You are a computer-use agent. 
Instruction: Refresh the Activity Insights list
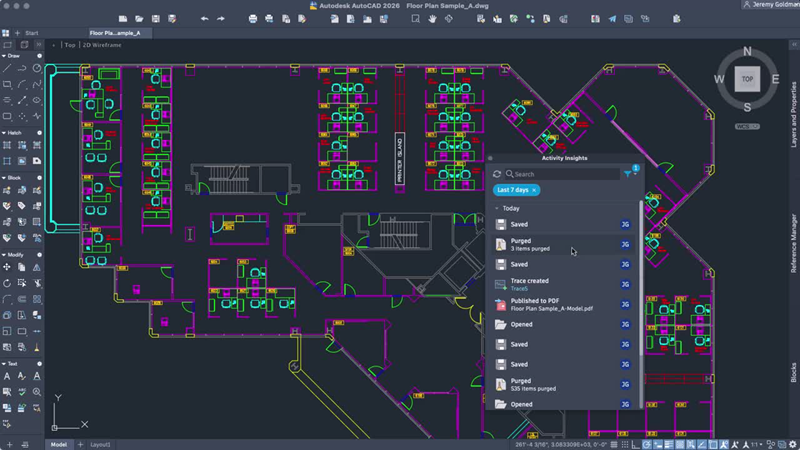pyautogui.click(x=496, y=174)
